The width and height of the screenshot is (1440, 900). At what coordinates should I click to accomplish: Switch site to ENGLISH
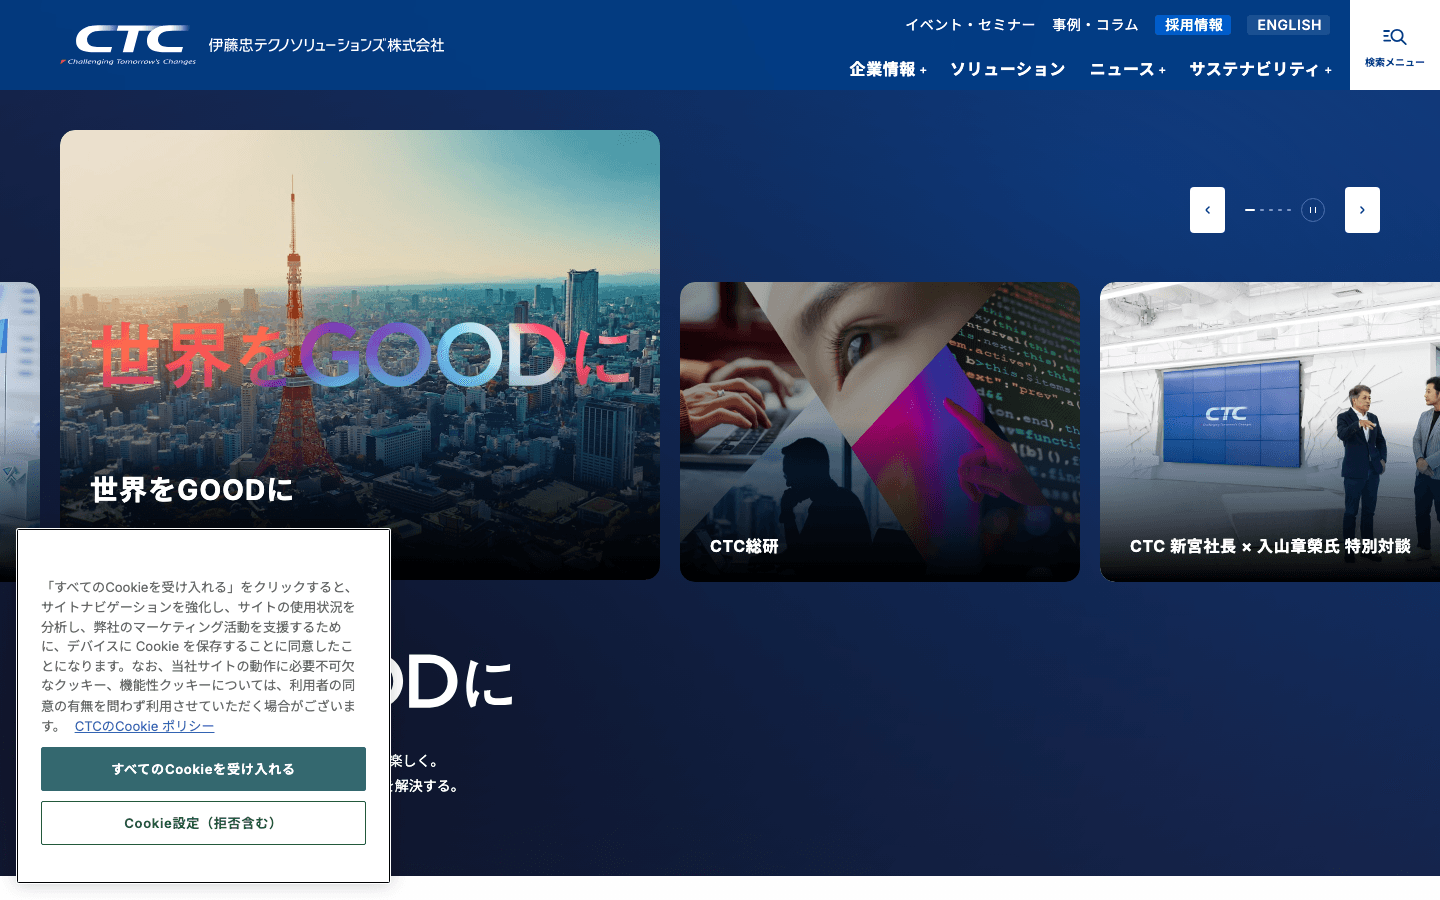point(1289,25)
